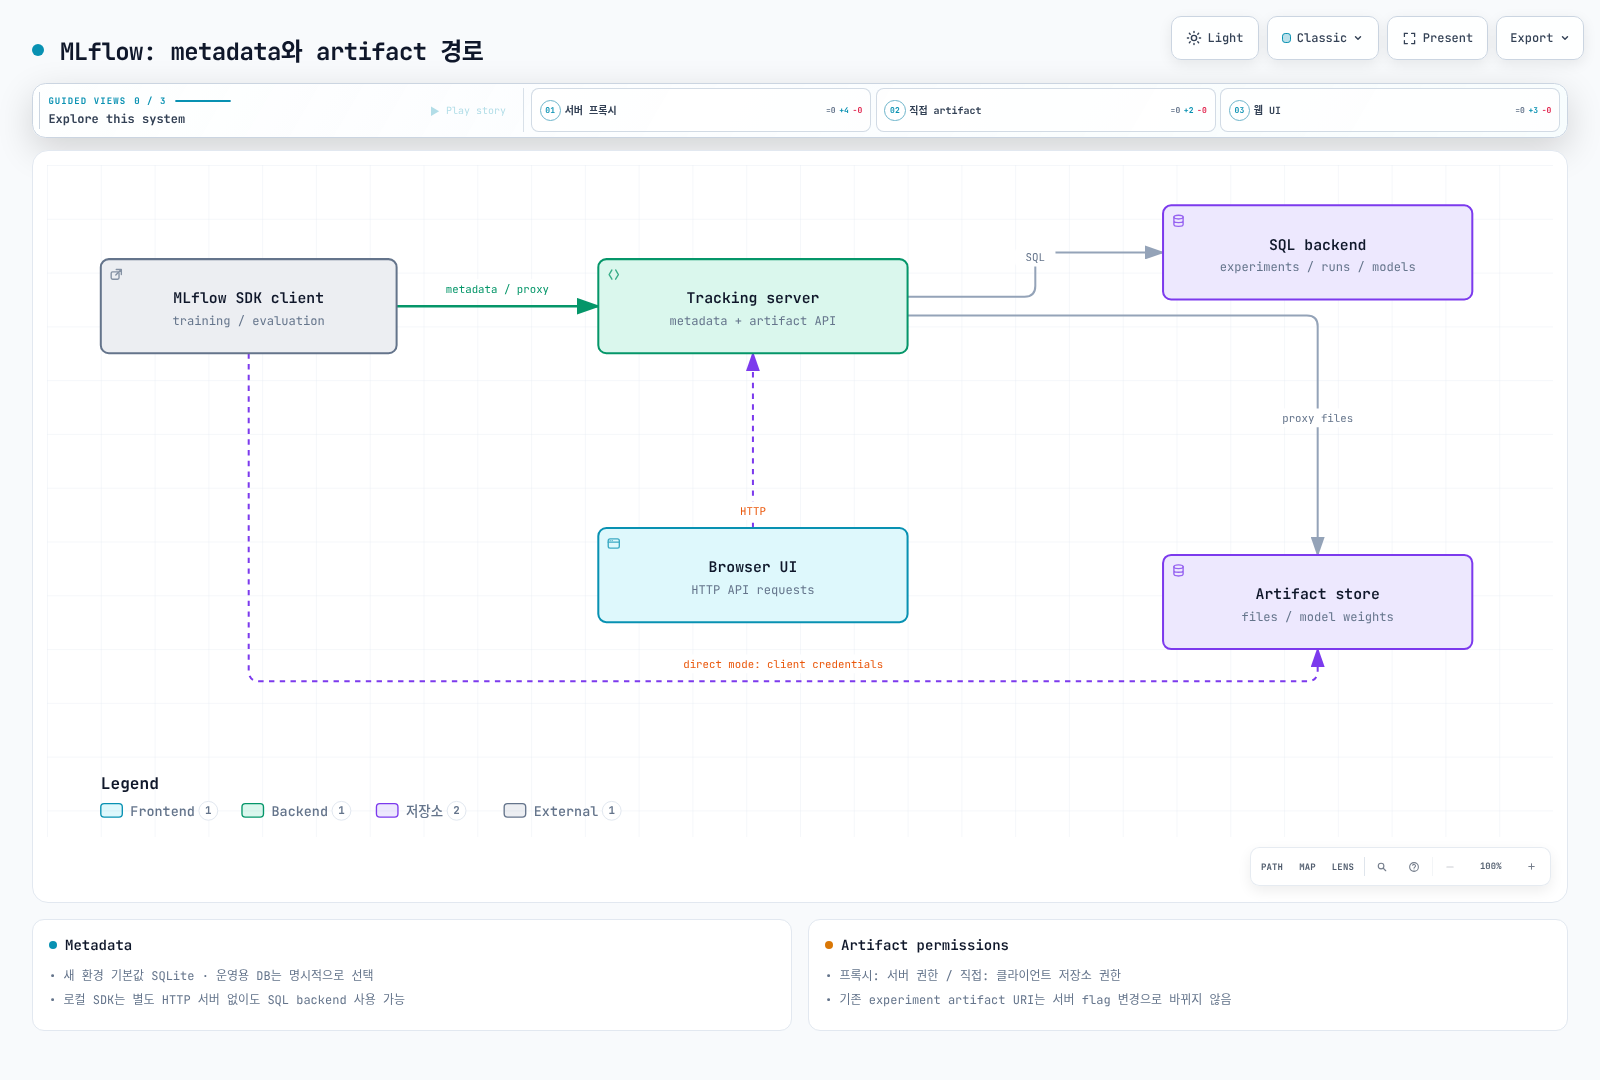1600x1080 pixels.
Task: Open the help question mark icon
Action: pos(1414,867)
